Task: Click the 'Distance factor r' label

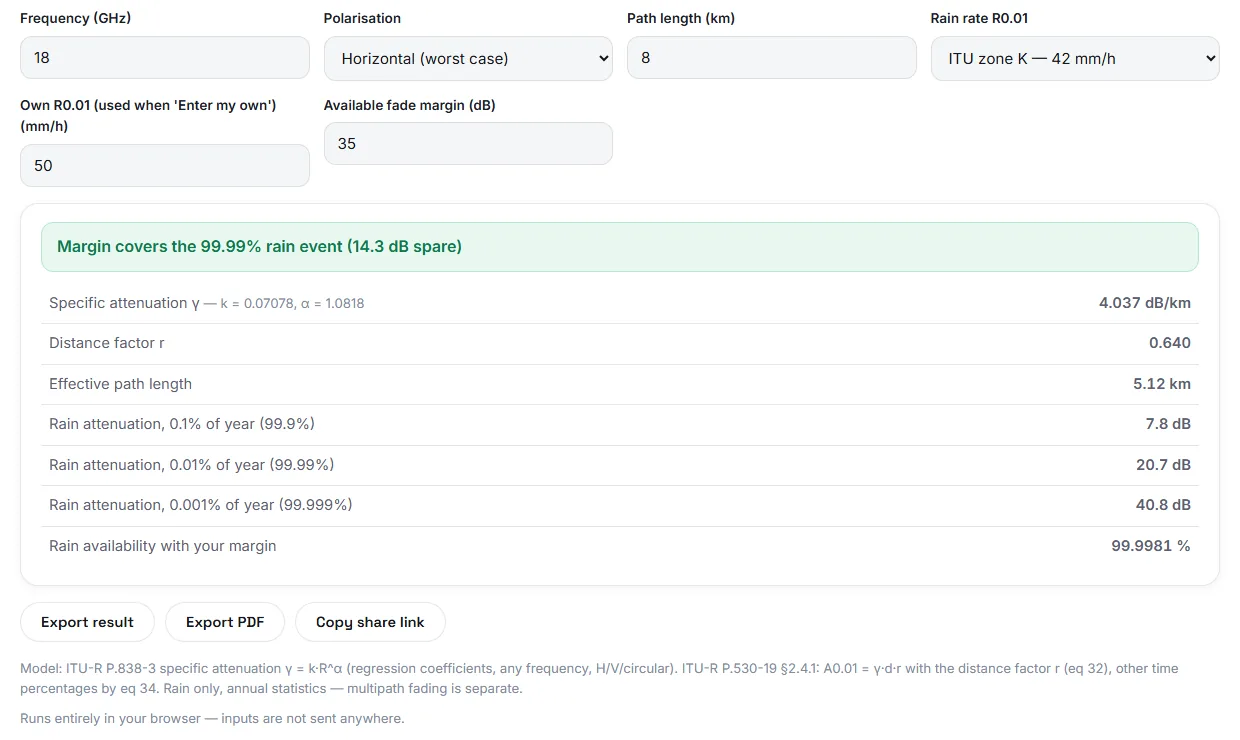Action: (107, 343)
